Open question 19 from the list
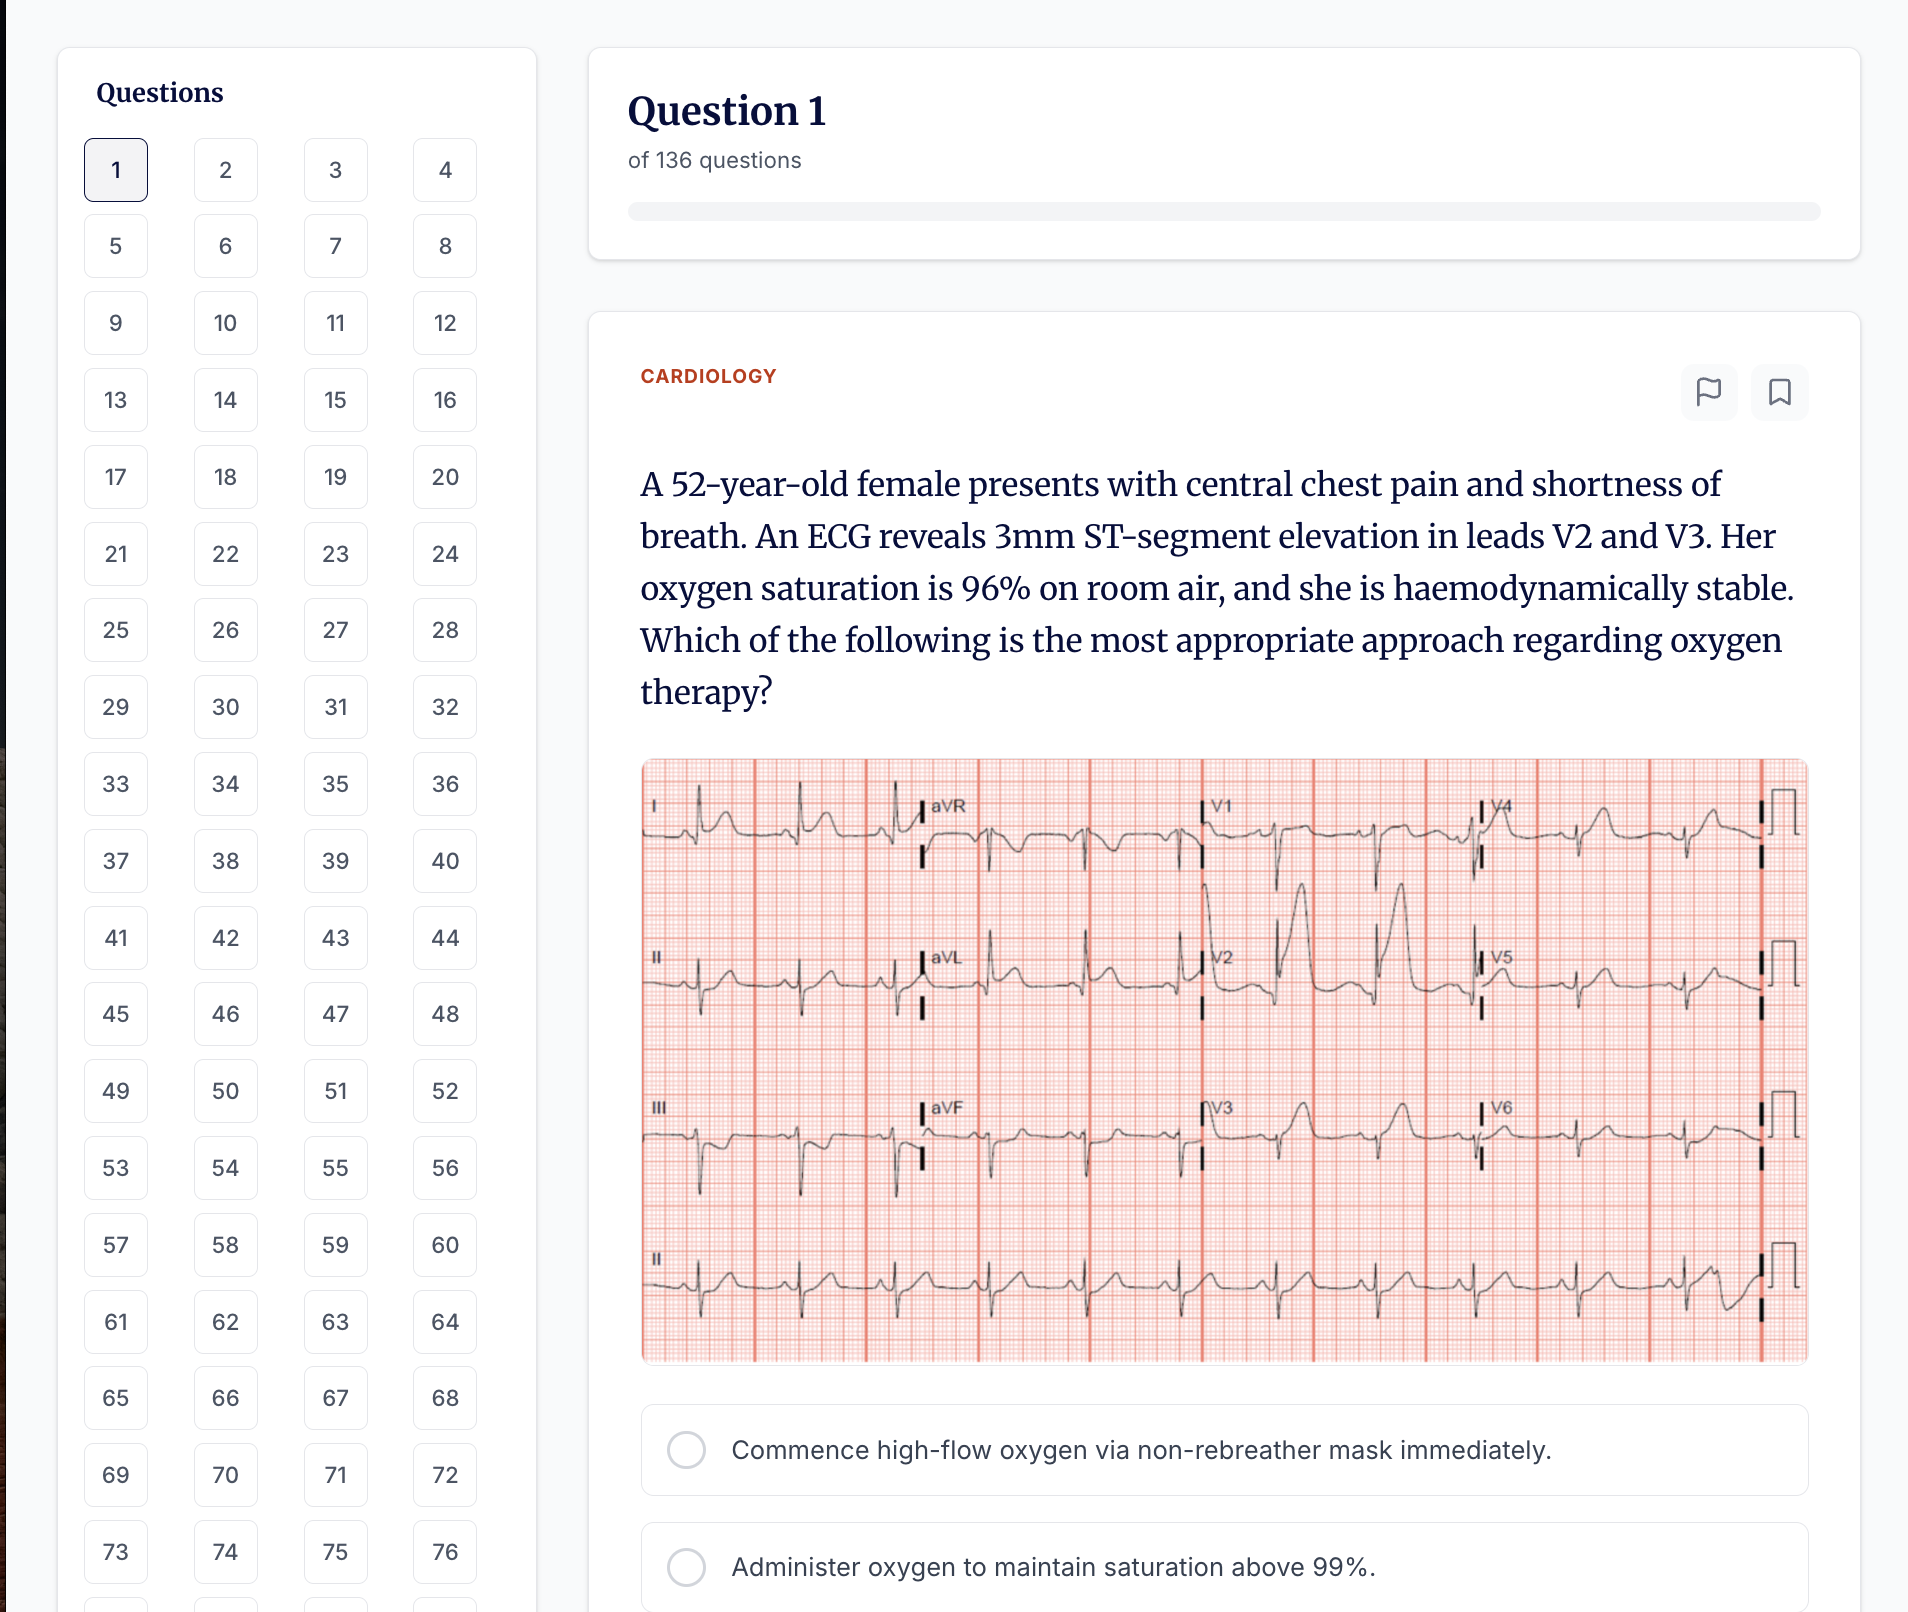The width and height of the screenshot is (1908, 1612). [336, 477]
